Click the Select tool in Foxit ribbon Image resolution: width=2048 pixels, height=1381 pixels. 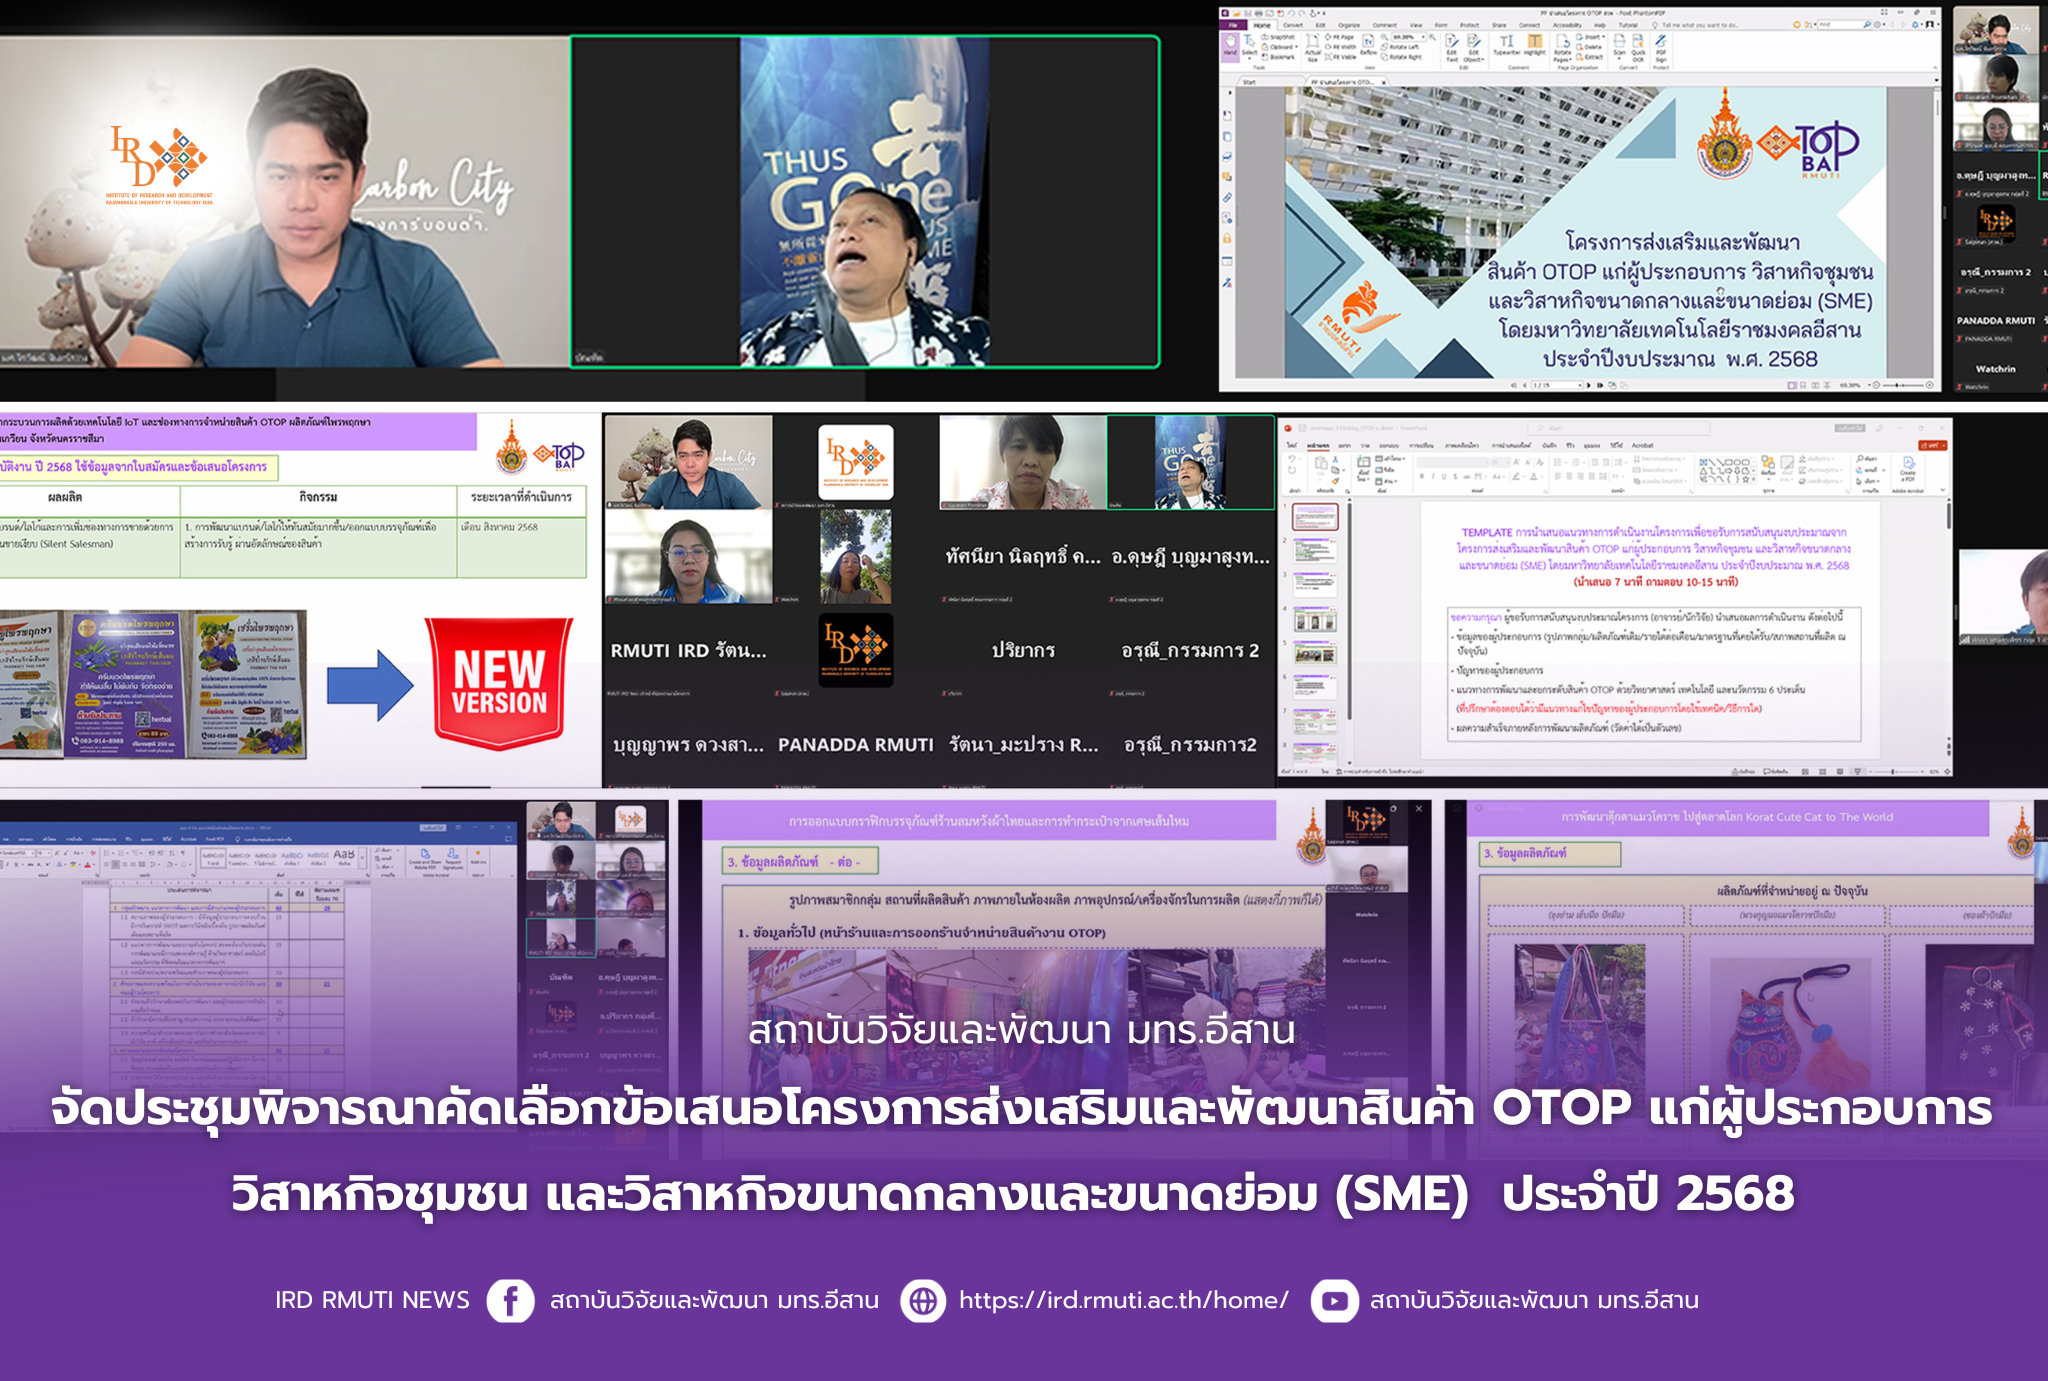tap(1249, 47)
